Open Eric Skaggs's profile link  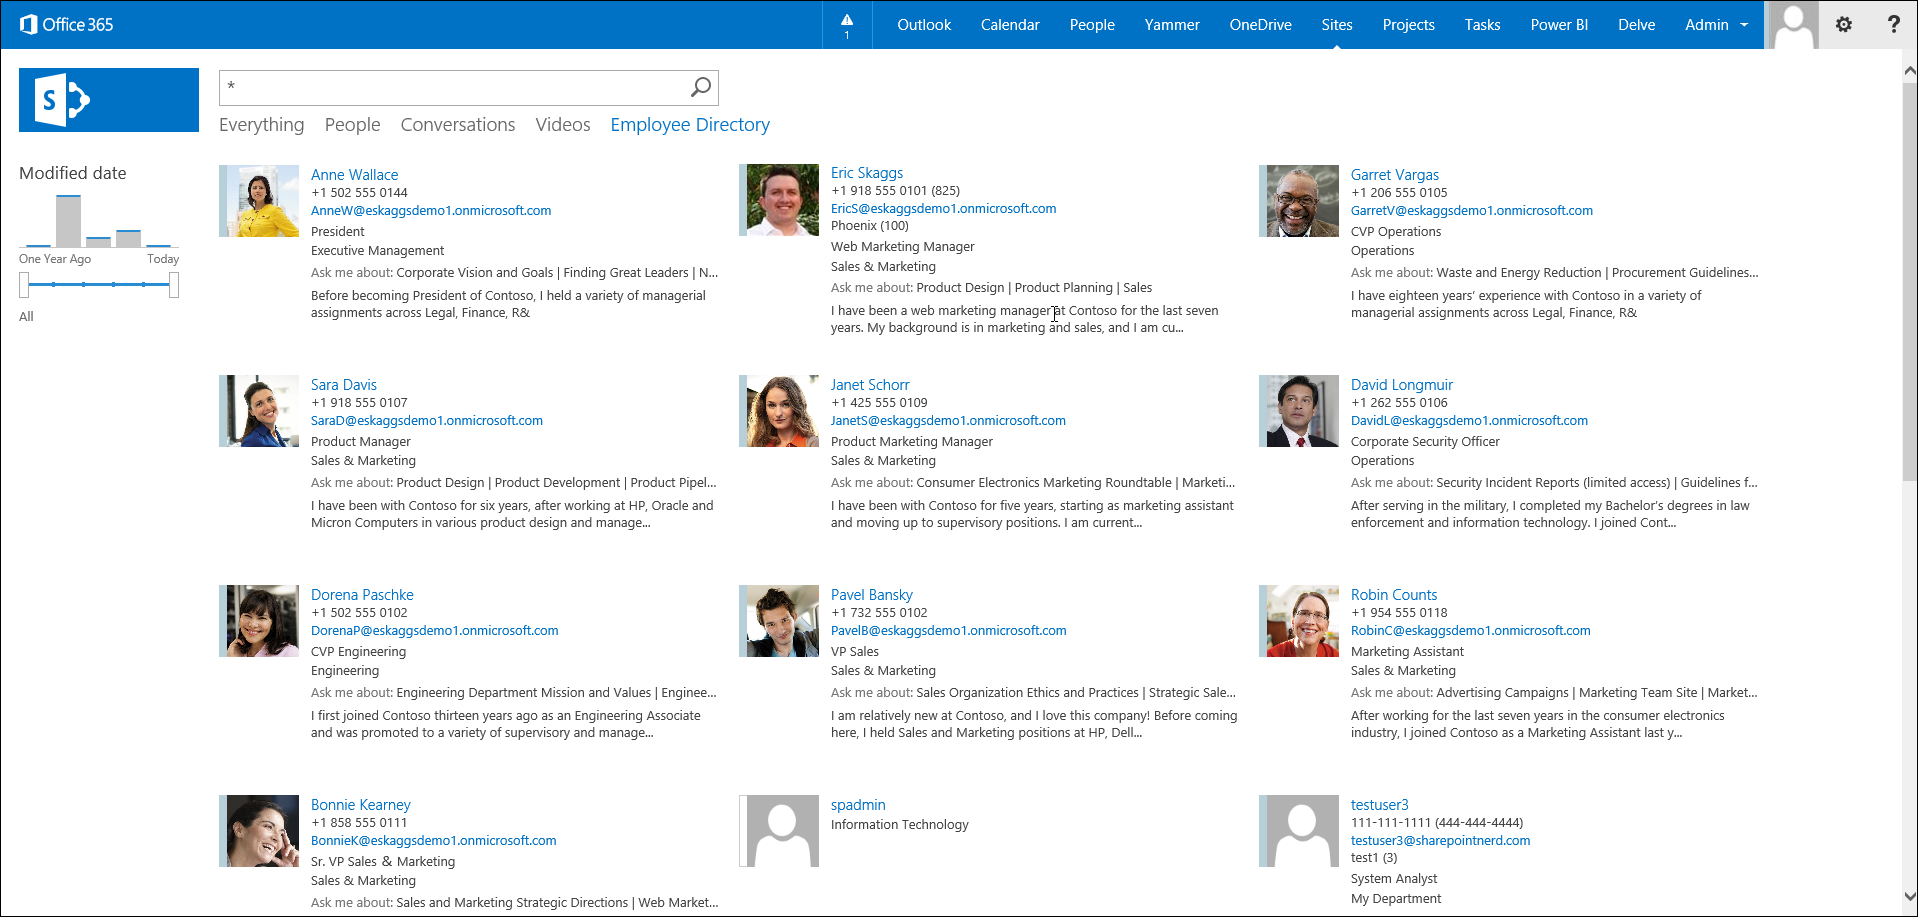pos(867,172)
